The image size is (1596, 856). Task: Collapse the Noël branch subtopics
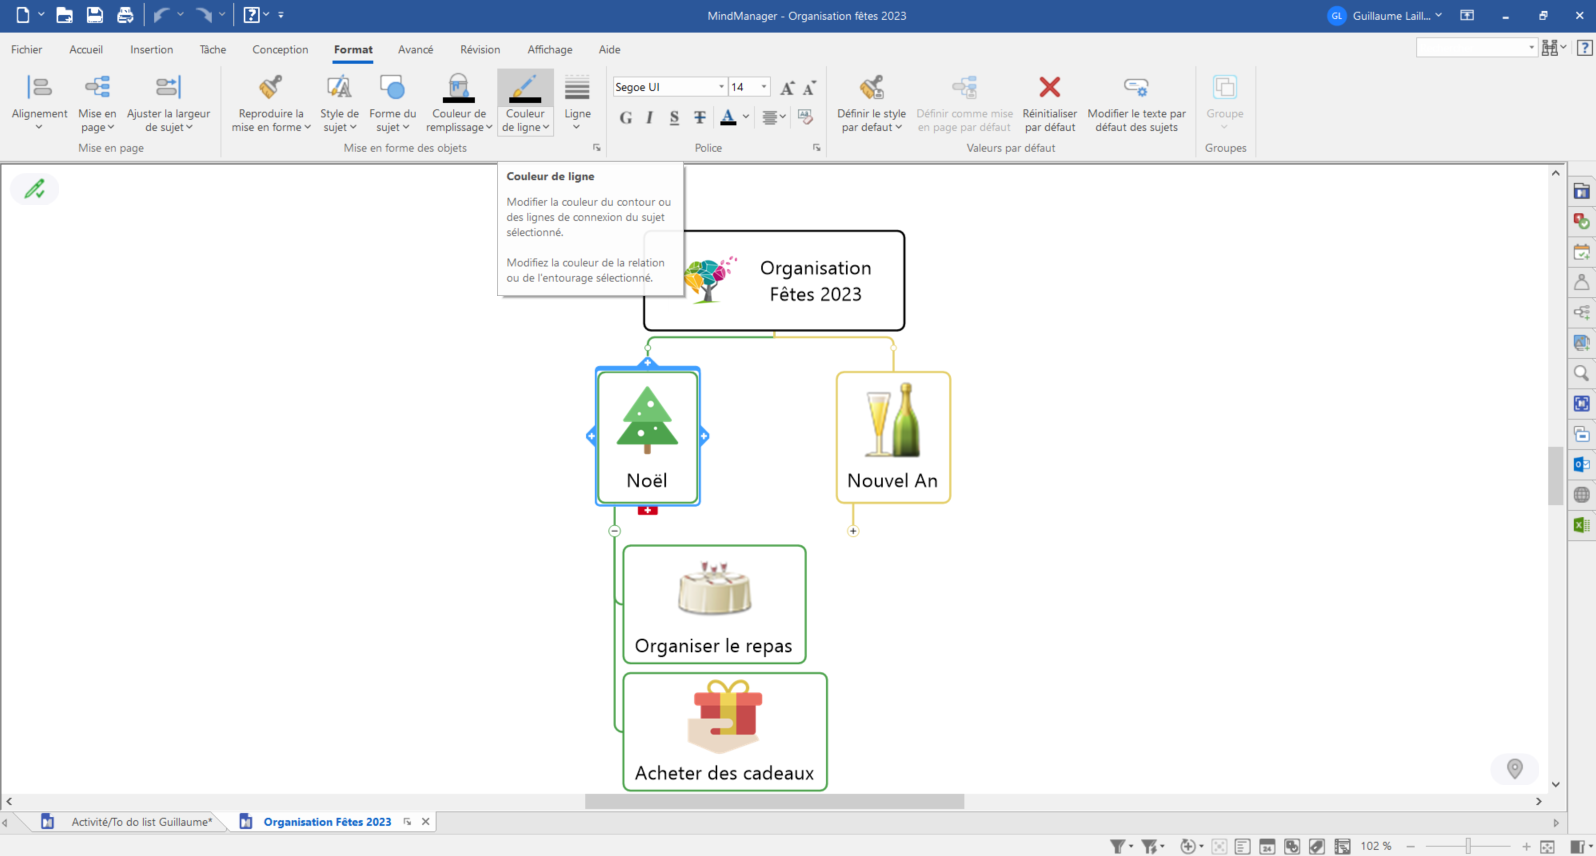615,531
